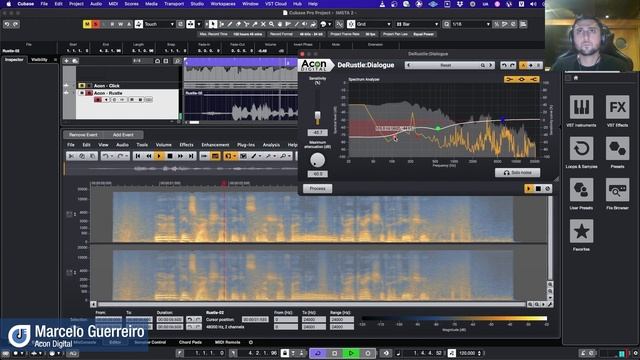This screenshot has height=360, width=640.
Task: Open the Transport menu in Cubase menu bar
Action: [174, 4]
